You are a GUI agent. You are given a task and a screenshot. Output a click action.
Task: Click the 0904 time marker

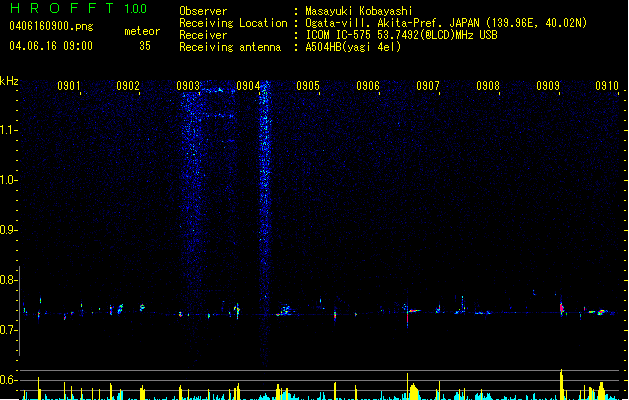[248, 86]
